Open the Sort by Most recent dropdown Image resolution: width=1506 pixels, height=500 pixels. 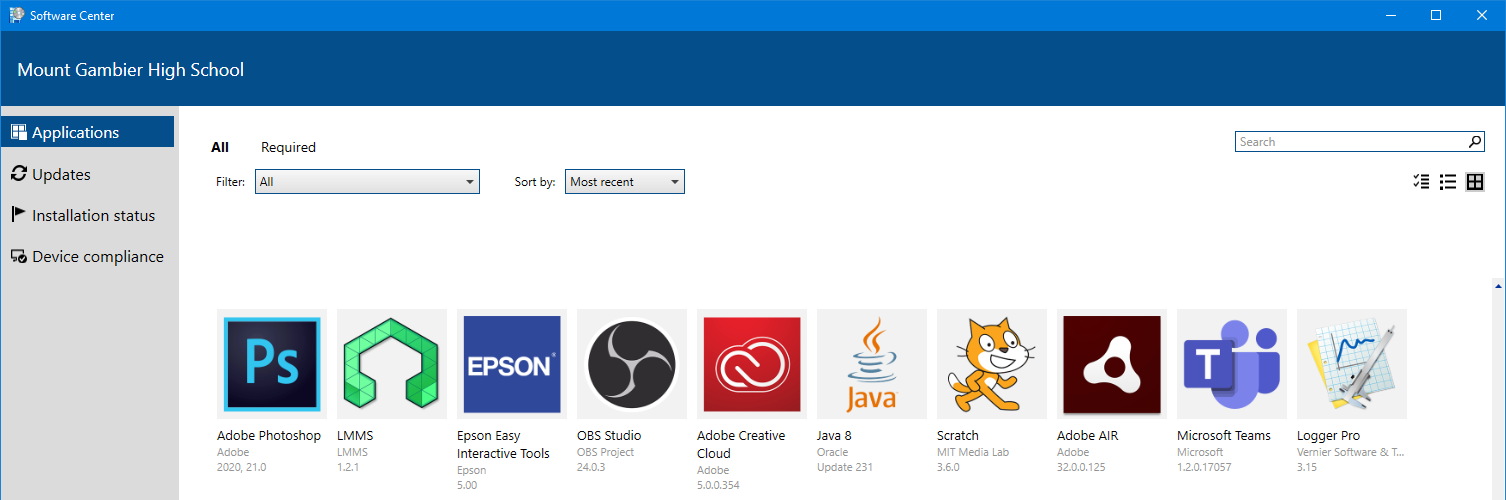coord(625,182)
